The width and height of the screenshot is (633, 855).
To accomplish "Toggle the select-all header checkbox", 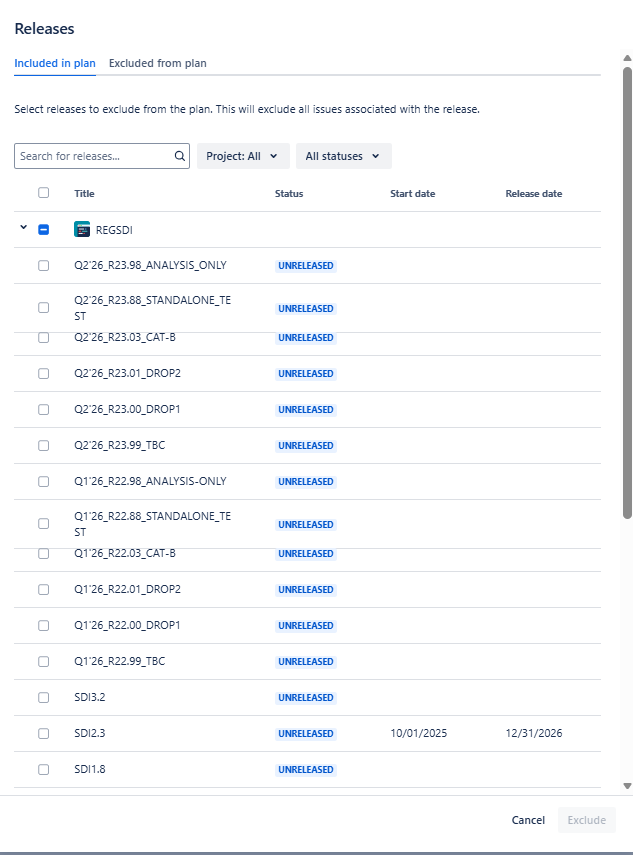I will 44,192.
